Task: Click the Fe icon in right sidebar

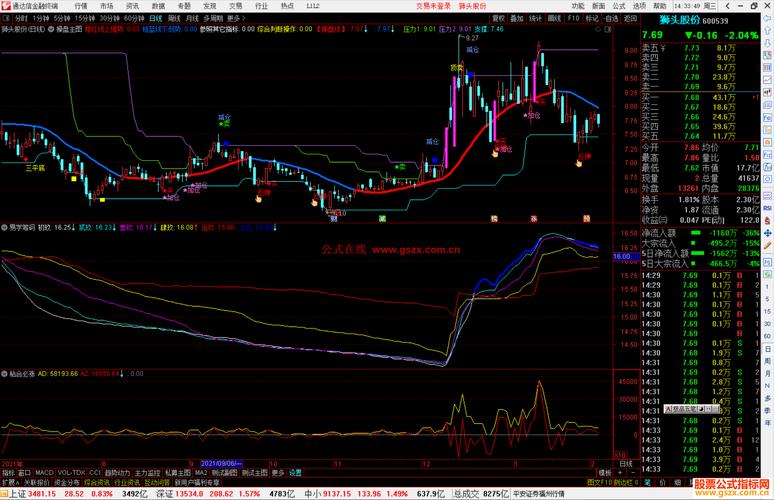Action: (x=768, y=117)
